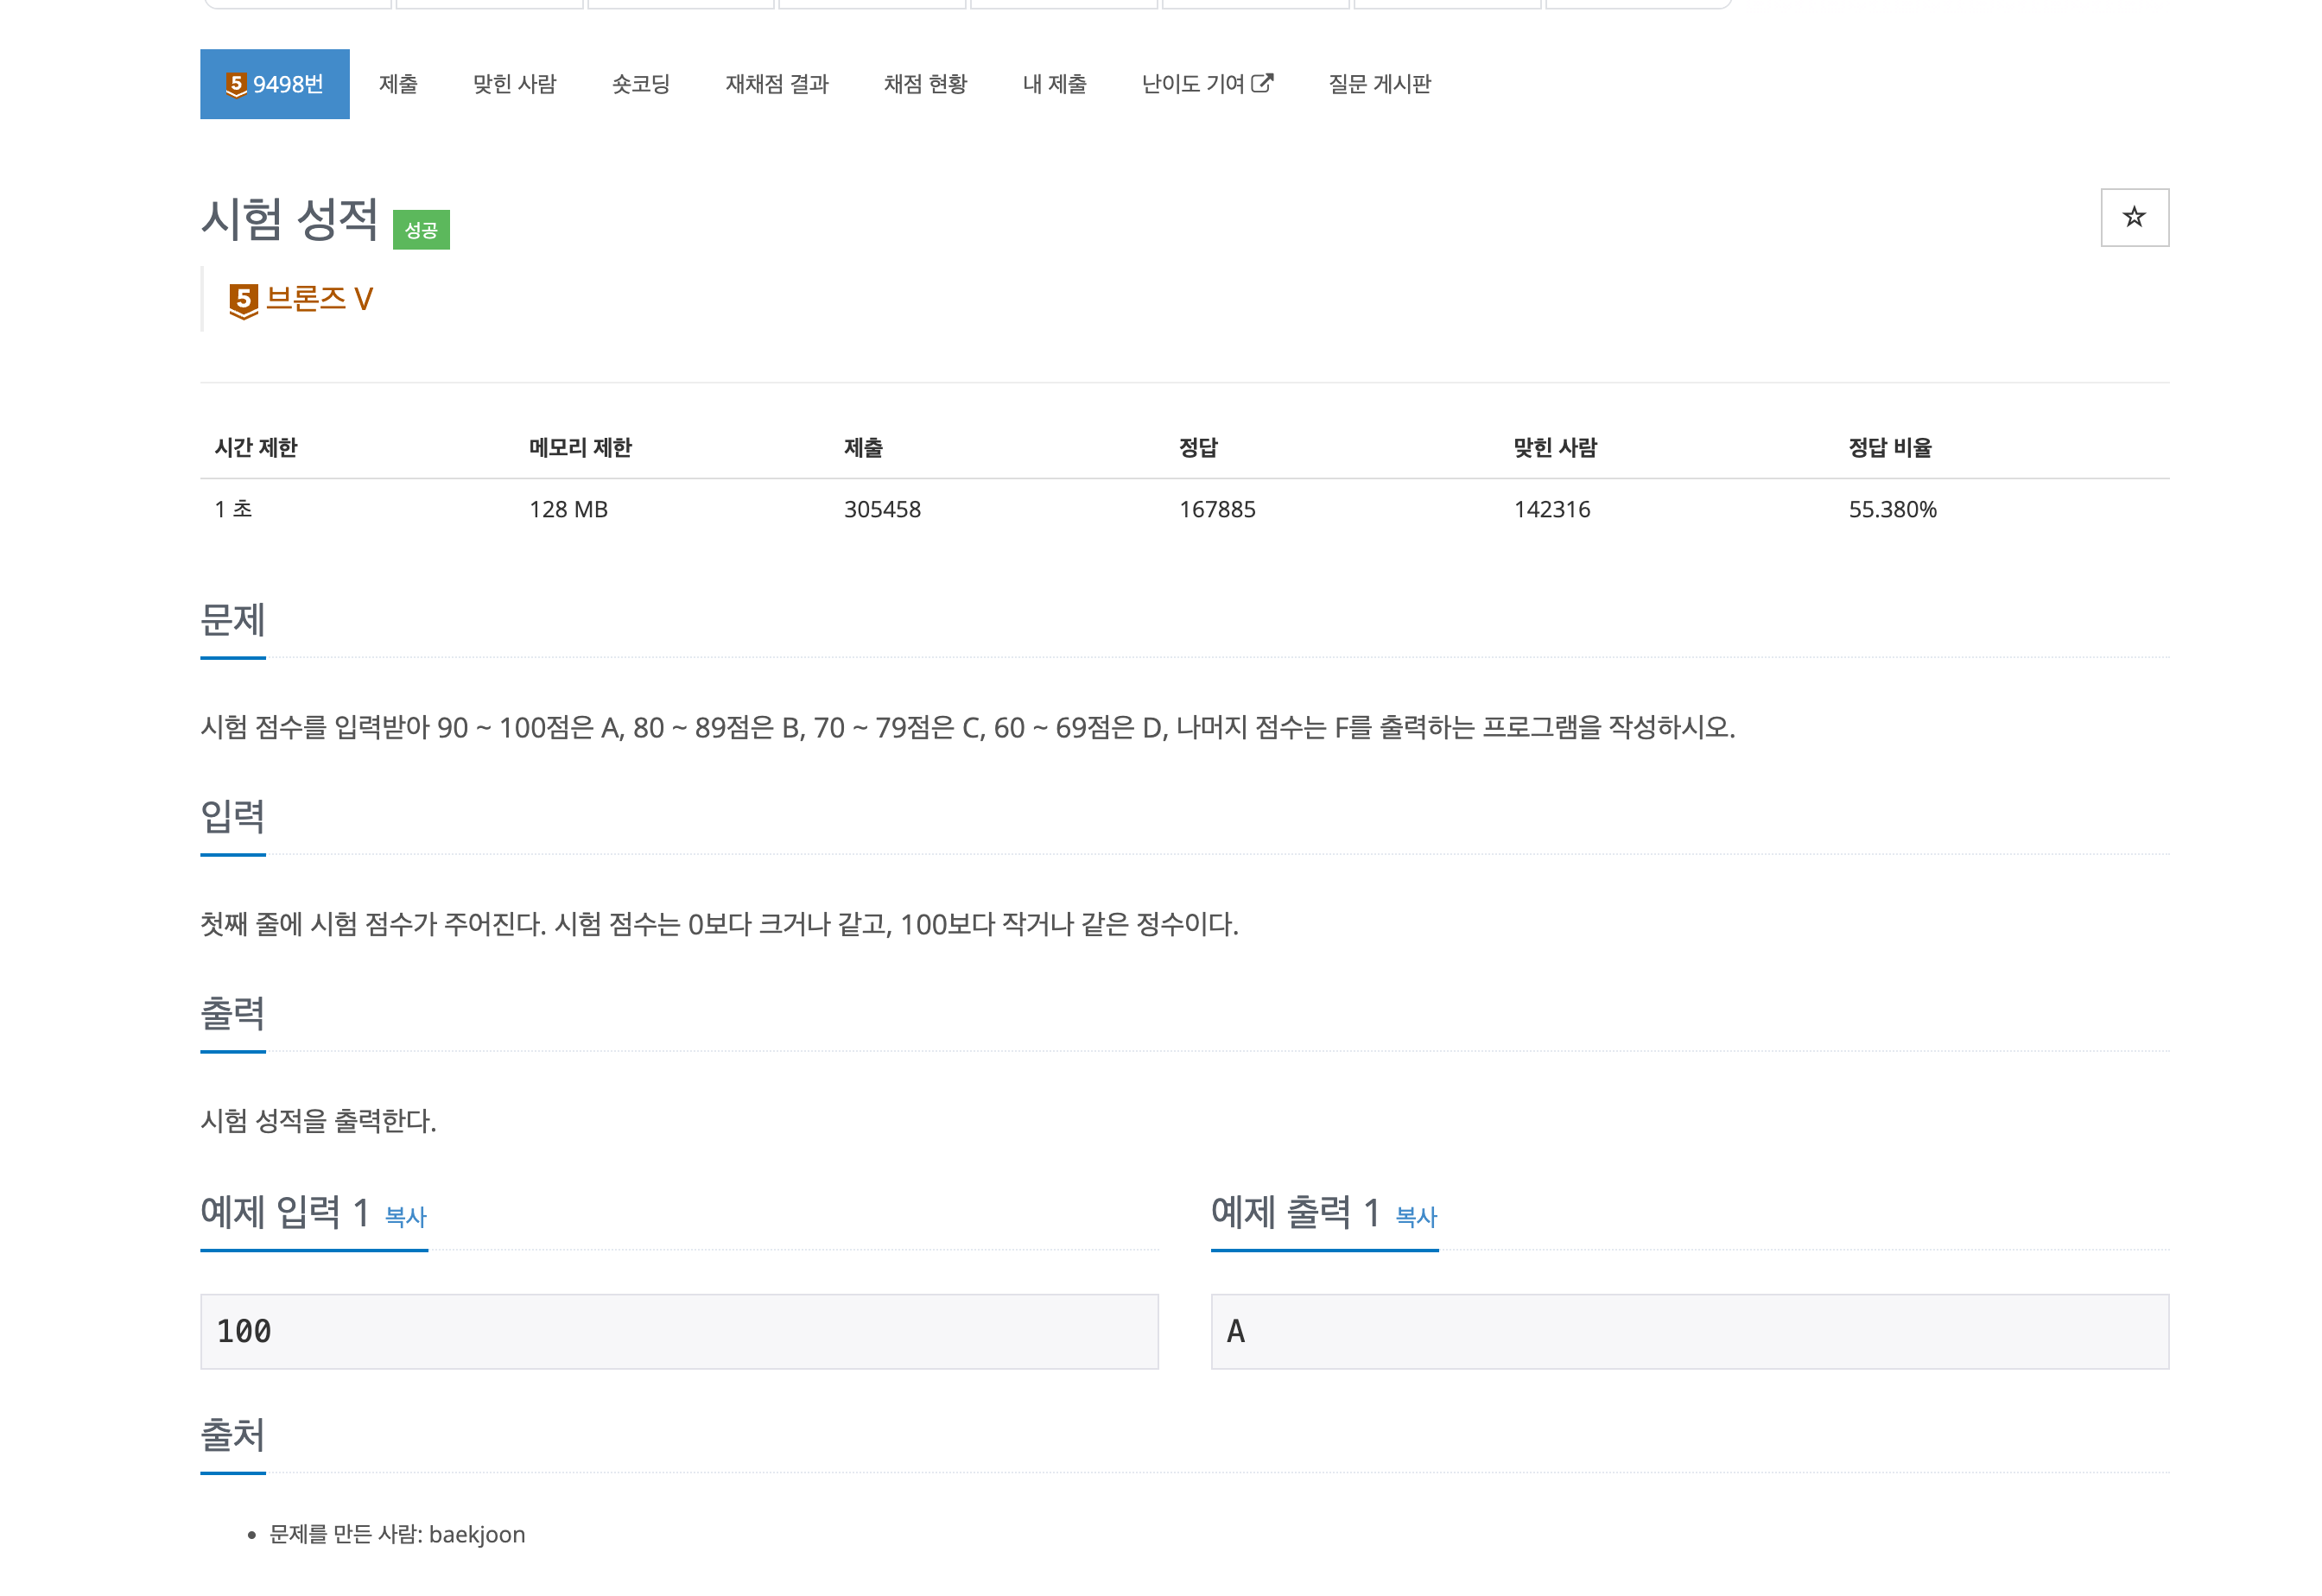Switch to the 맞힌 사람 tab

[514, 84]
